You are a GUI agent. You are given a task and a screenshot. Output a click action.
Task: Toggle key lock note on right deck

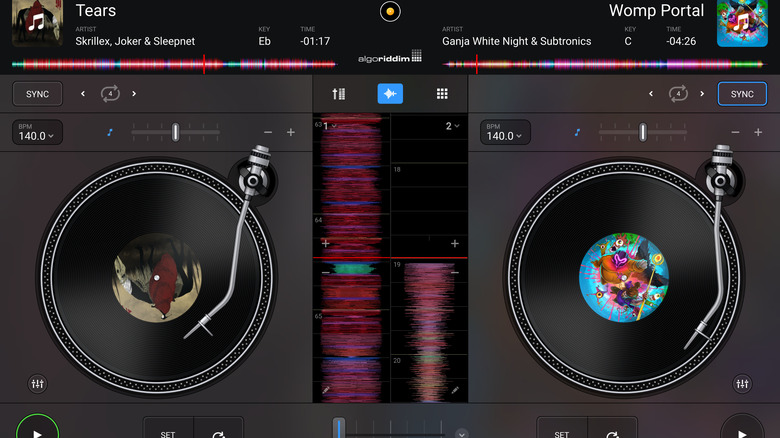pyautogui.click(x=577, y=132)
